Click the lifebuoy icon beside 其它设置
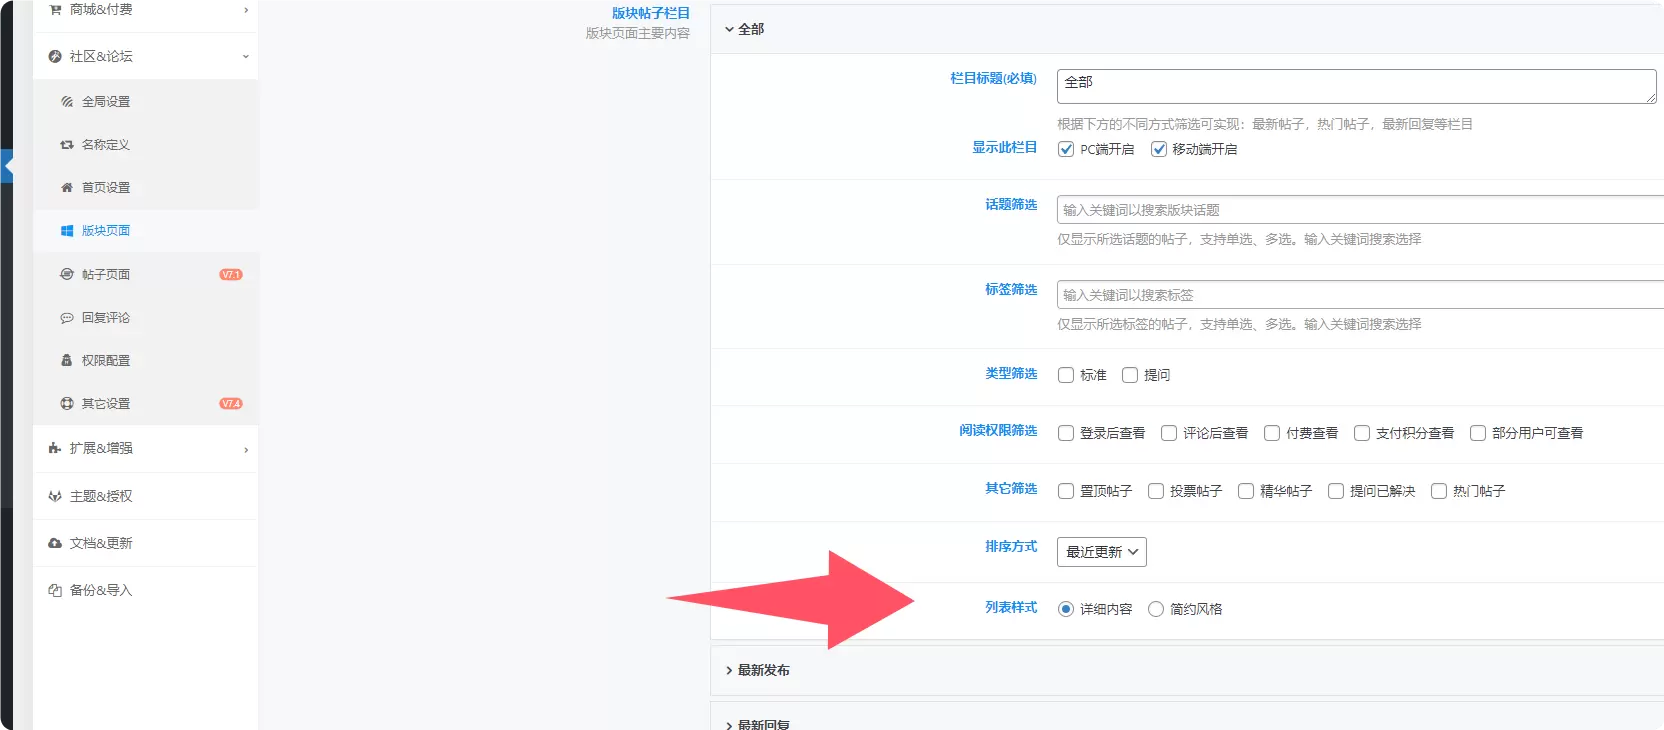 pyautogui.click(x=67, y=404)
